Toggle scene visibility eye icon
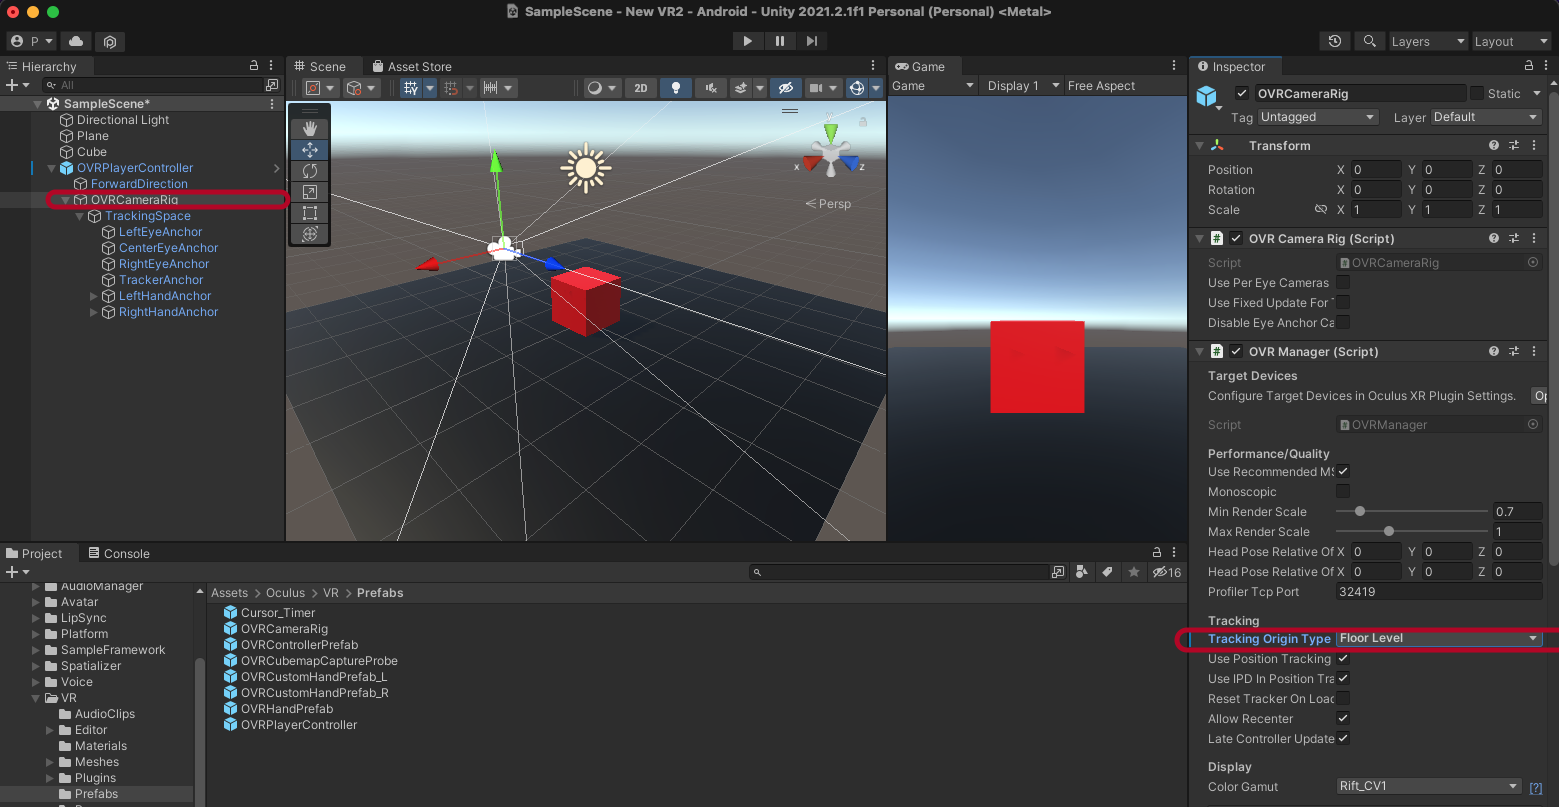This screenshot has height=807, width=1559. pyautogui.click(x=786, y=88)
